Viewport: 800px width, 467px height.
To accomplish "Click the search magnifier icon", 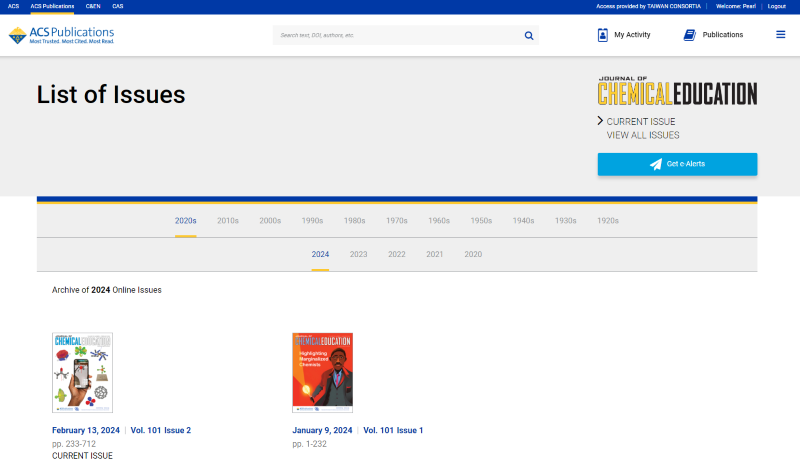I will click(x=529, y=35).
